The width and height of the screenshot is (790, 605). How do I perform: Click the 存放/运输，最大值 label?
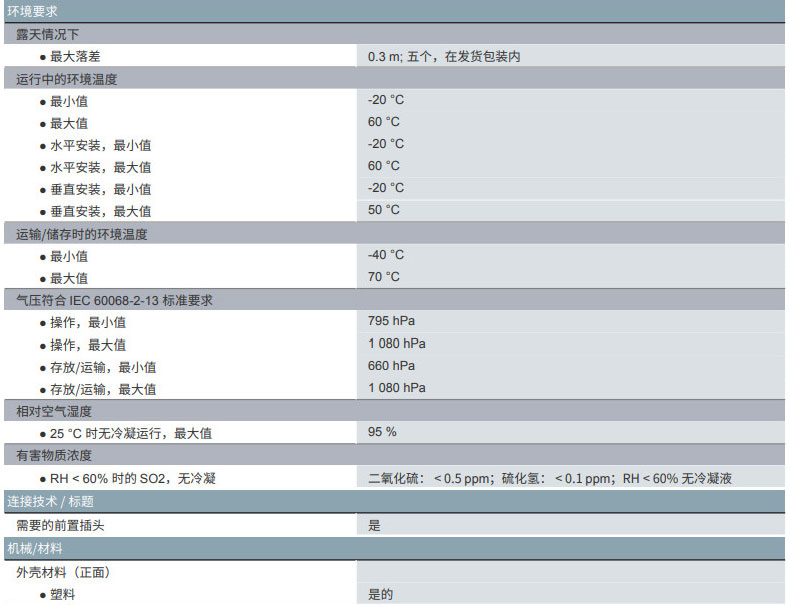tap(103, 389)
